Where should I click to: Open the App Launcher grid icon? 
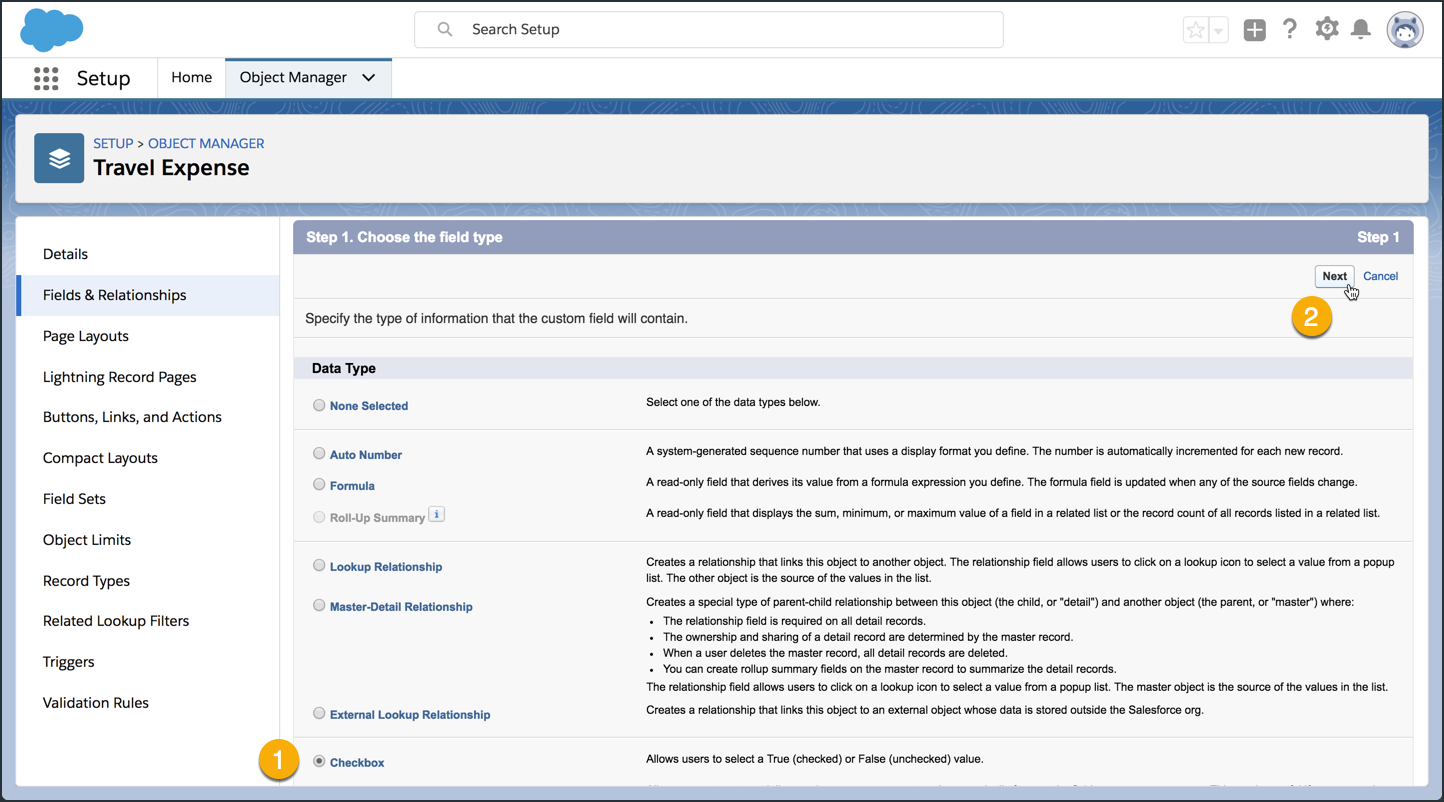(46, 79)
